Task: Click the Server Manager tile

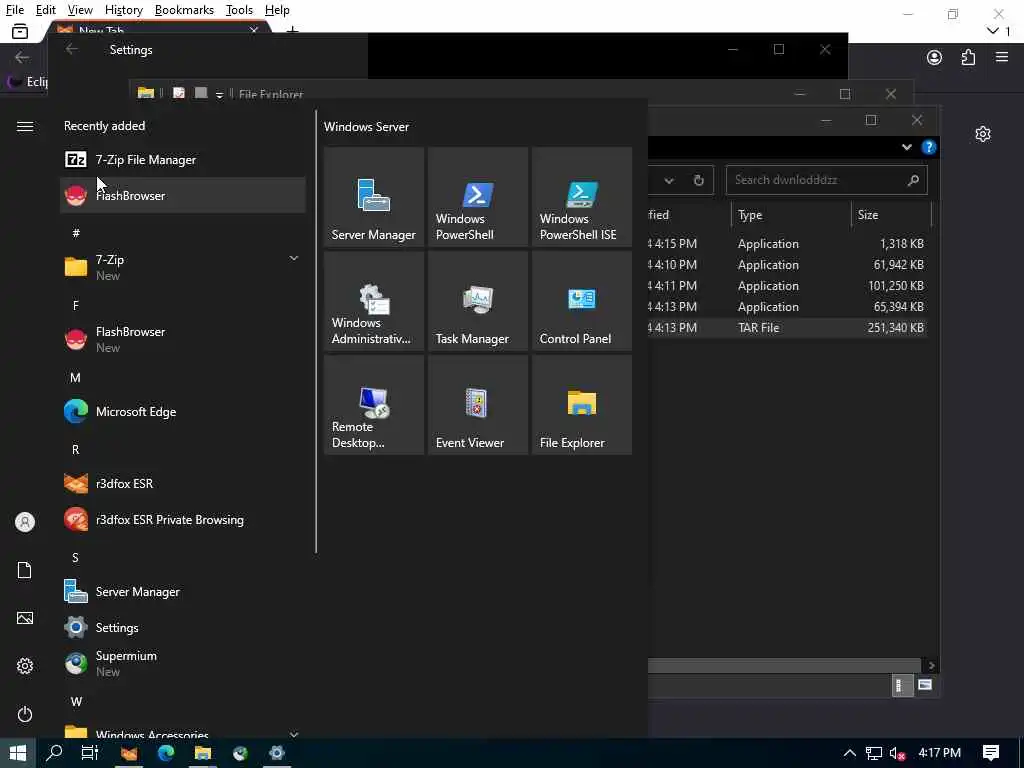Action: (374, 197)
